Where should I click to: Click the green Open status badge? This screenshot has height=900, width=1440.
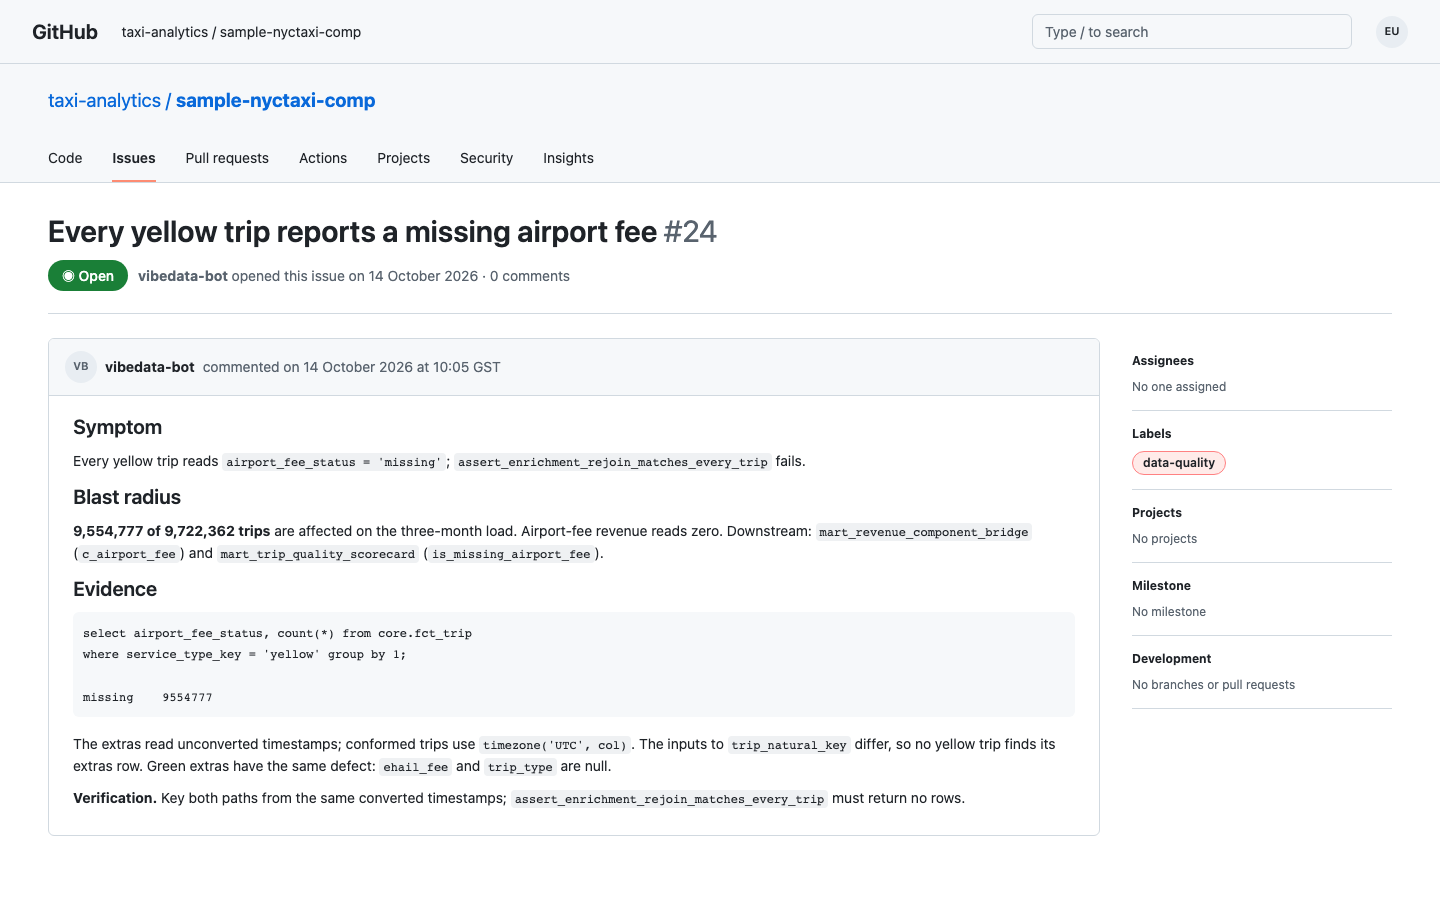tap(88, 276)
